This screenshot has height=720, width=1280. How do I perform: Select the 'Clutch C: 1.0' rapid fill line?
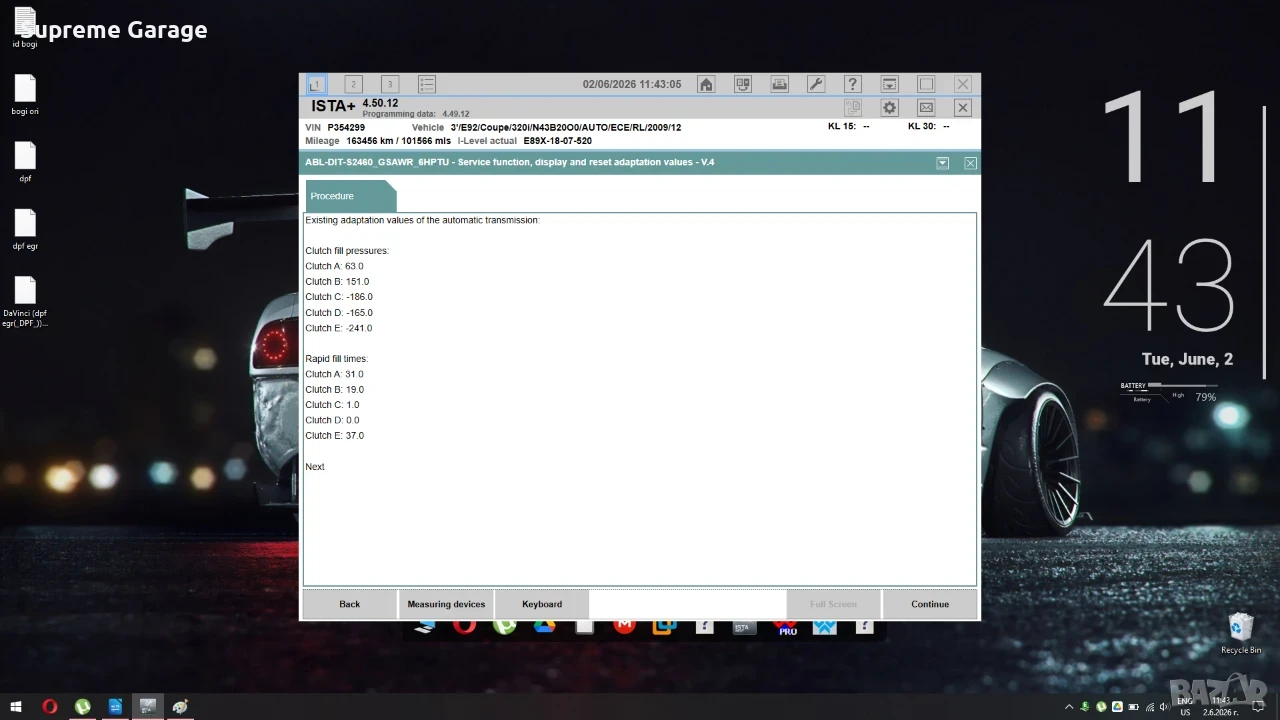332,405
